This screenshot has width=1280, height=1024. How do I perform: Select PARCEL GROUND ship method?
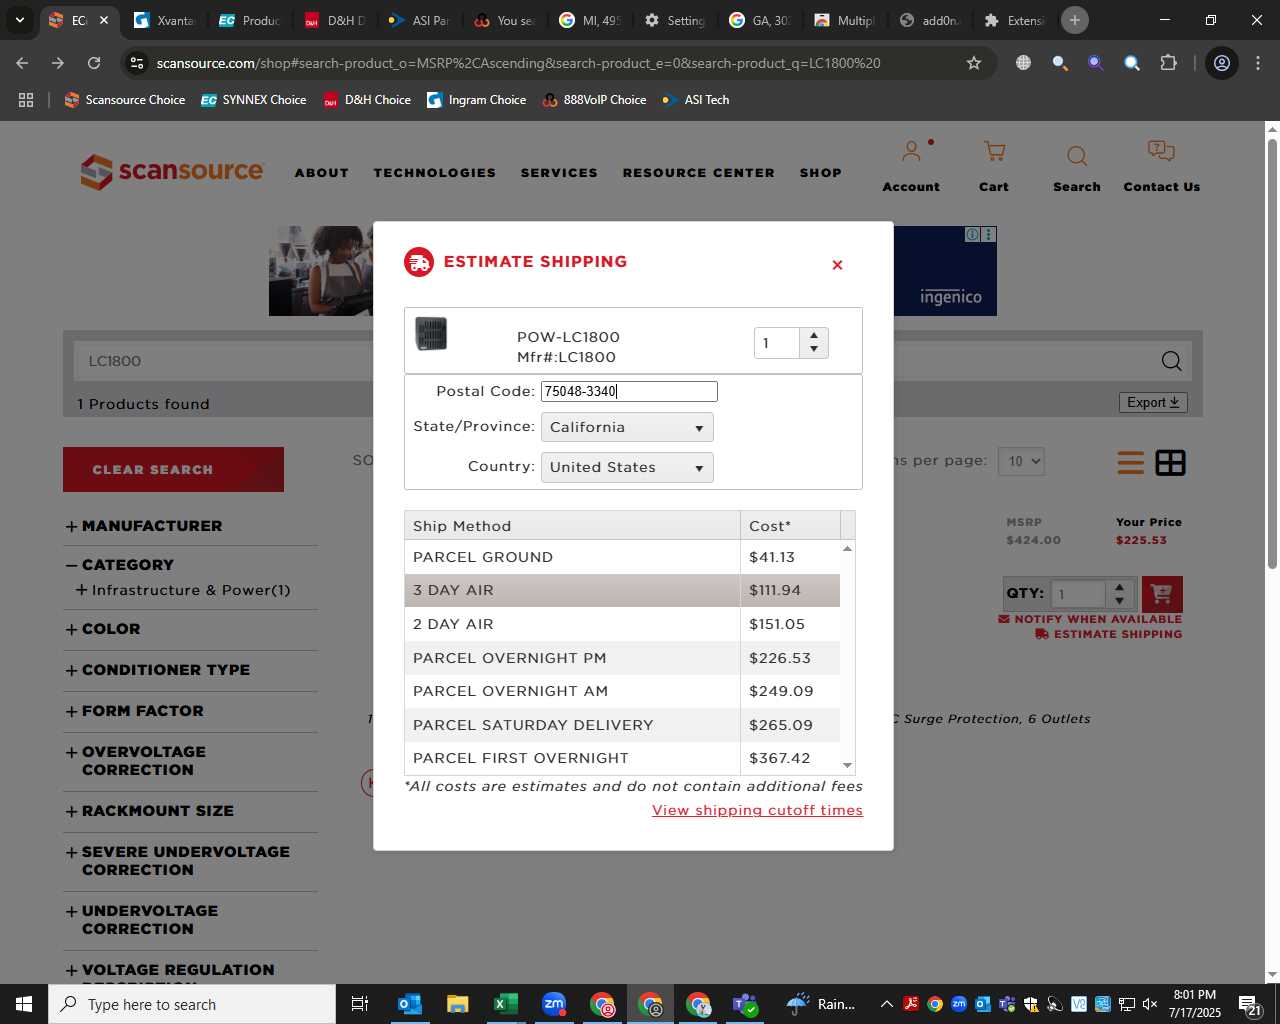622,557
